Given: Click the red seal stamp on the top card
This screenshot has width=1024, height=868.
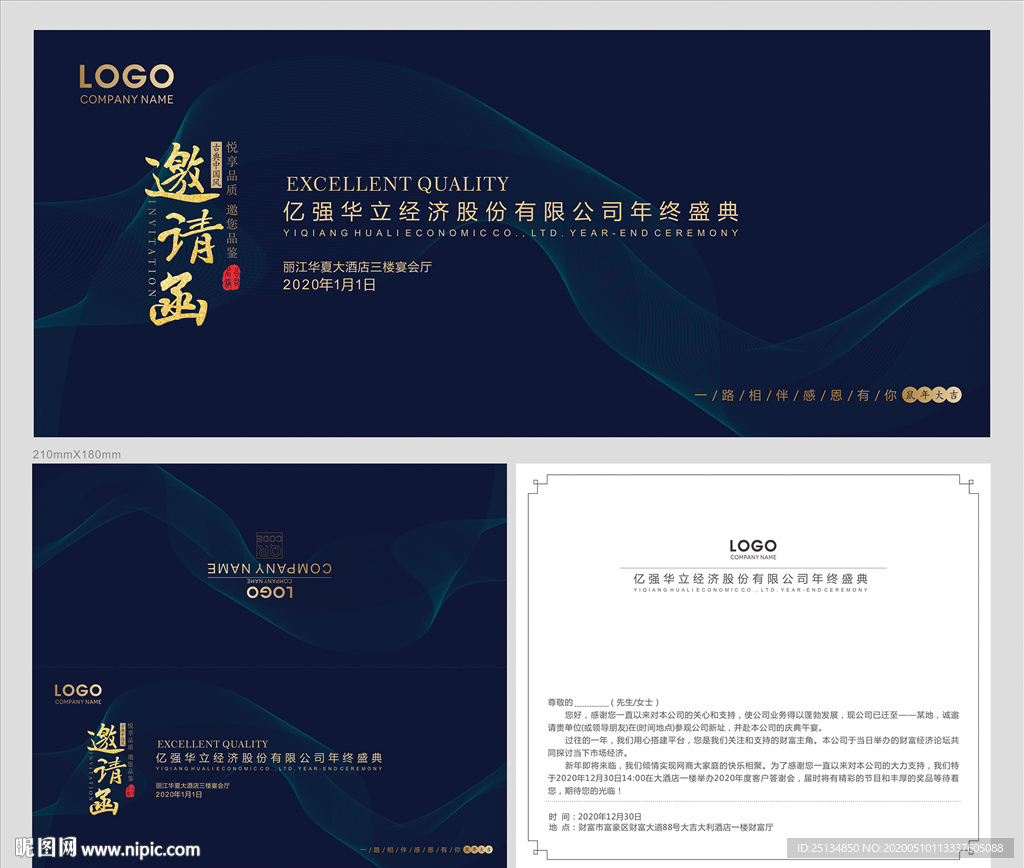Looking at the screenshot, I should coord(231,277).
